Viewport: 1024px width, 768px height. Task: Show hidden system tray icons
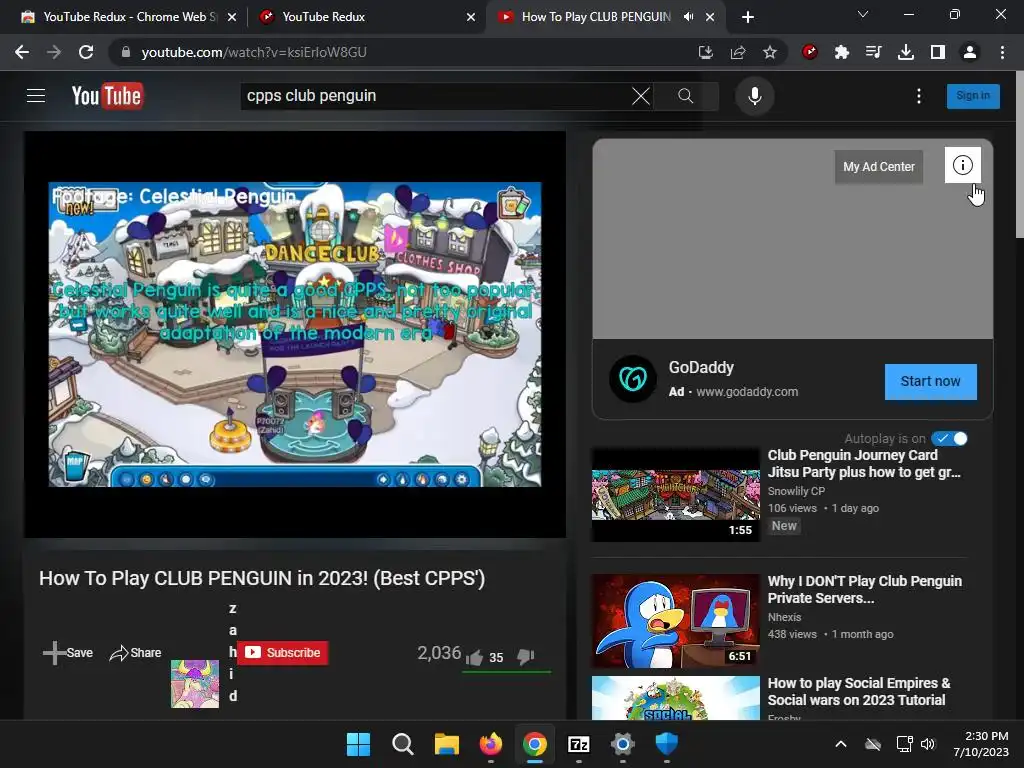[841, 744]
